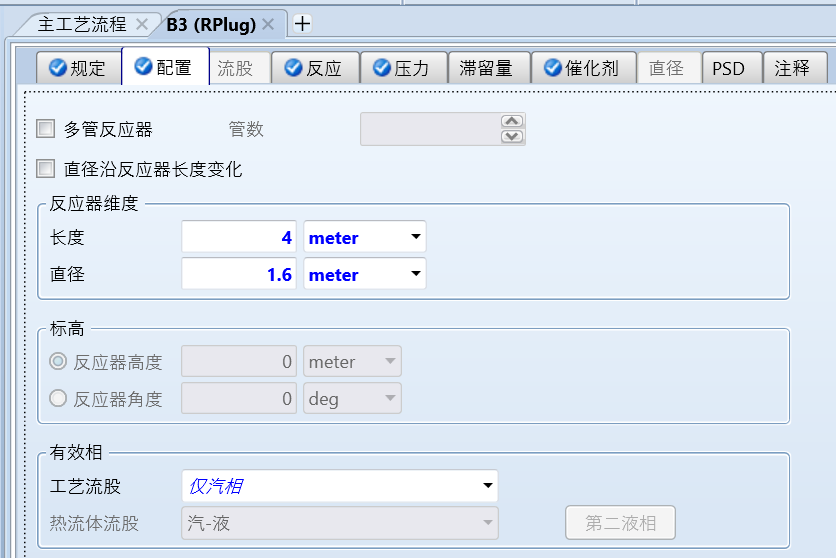836x558 pixels.
Task: Add a new tab with plus icon
Action: tap(302, 23)
